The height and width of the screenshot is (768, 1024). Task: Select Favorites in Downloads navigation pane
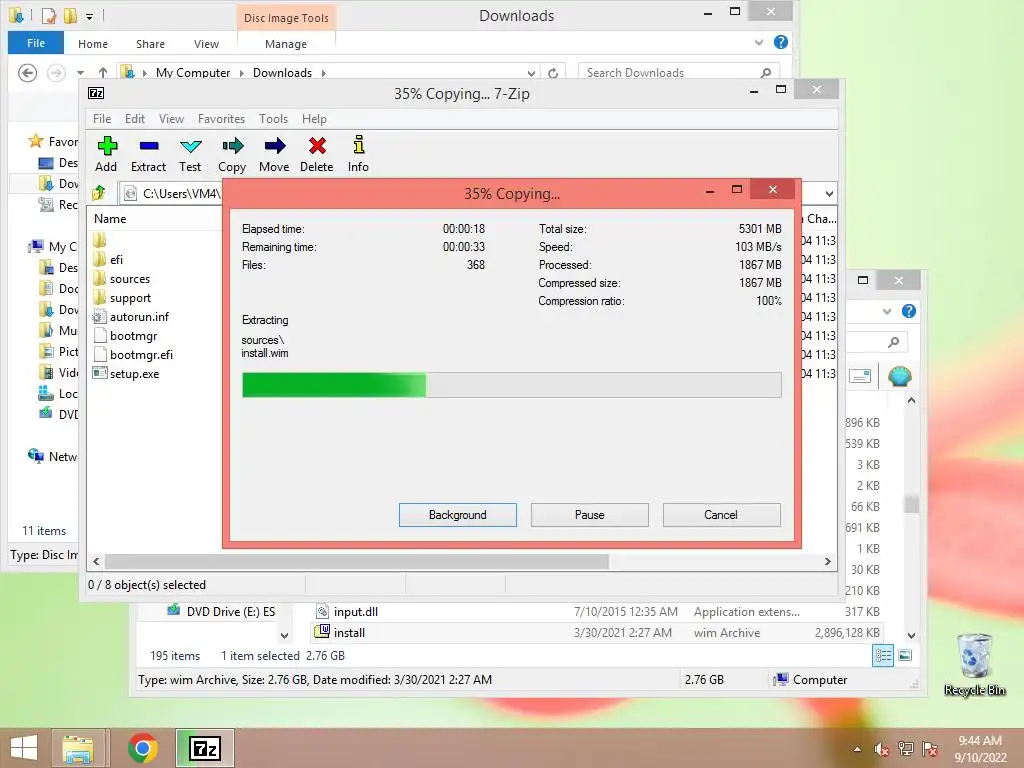(x=53, y=141)
